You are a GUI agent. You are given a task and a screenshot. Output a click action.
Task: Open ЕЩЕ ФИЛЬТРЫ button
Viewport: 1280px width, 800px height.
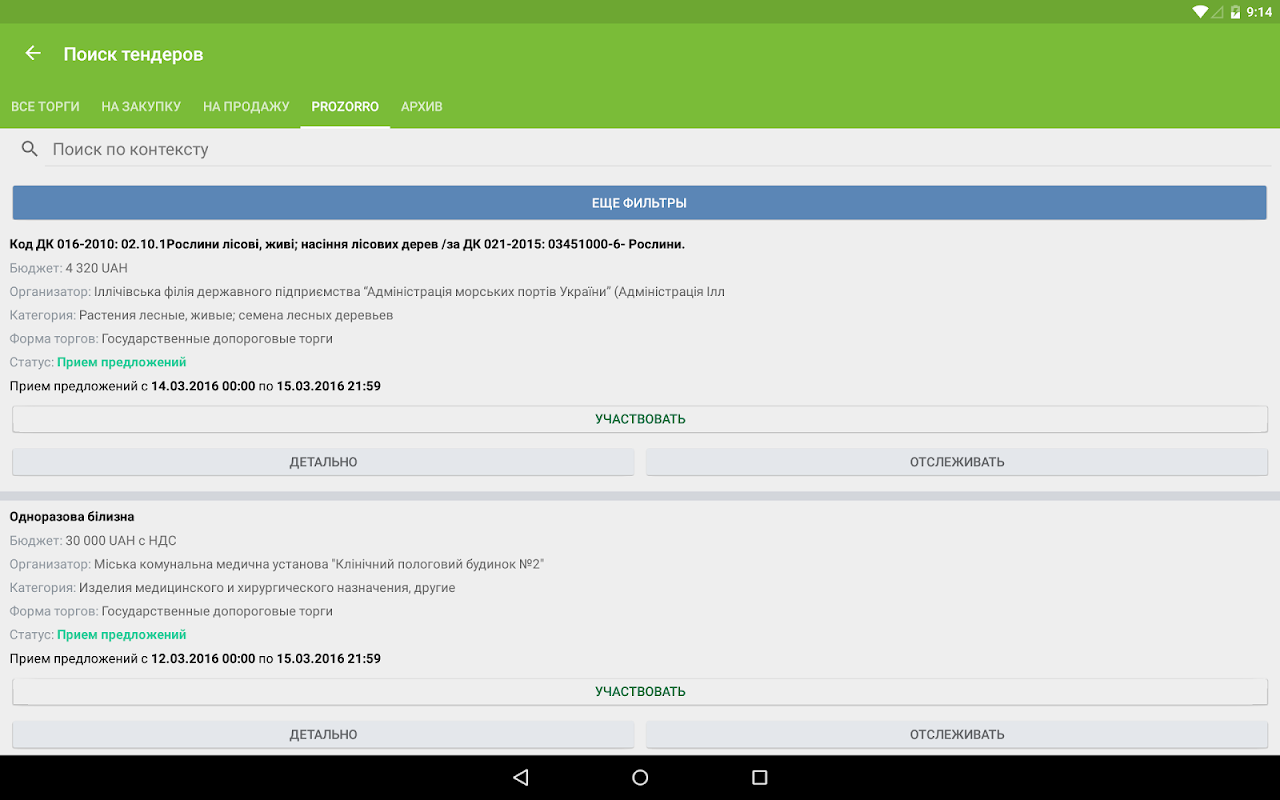[x=640, y=203]
